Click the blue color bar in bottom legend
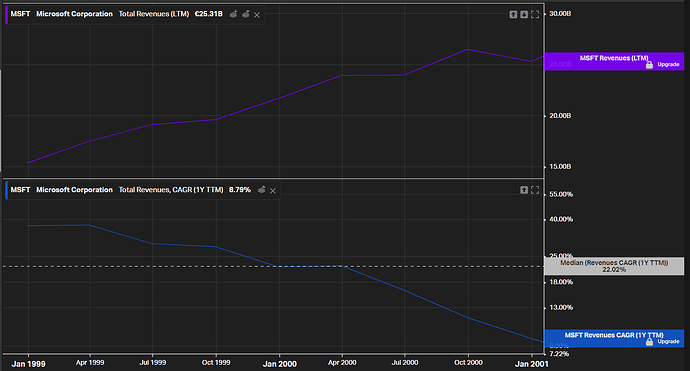Screen dimensions: 690x371 tap(7, 190)
